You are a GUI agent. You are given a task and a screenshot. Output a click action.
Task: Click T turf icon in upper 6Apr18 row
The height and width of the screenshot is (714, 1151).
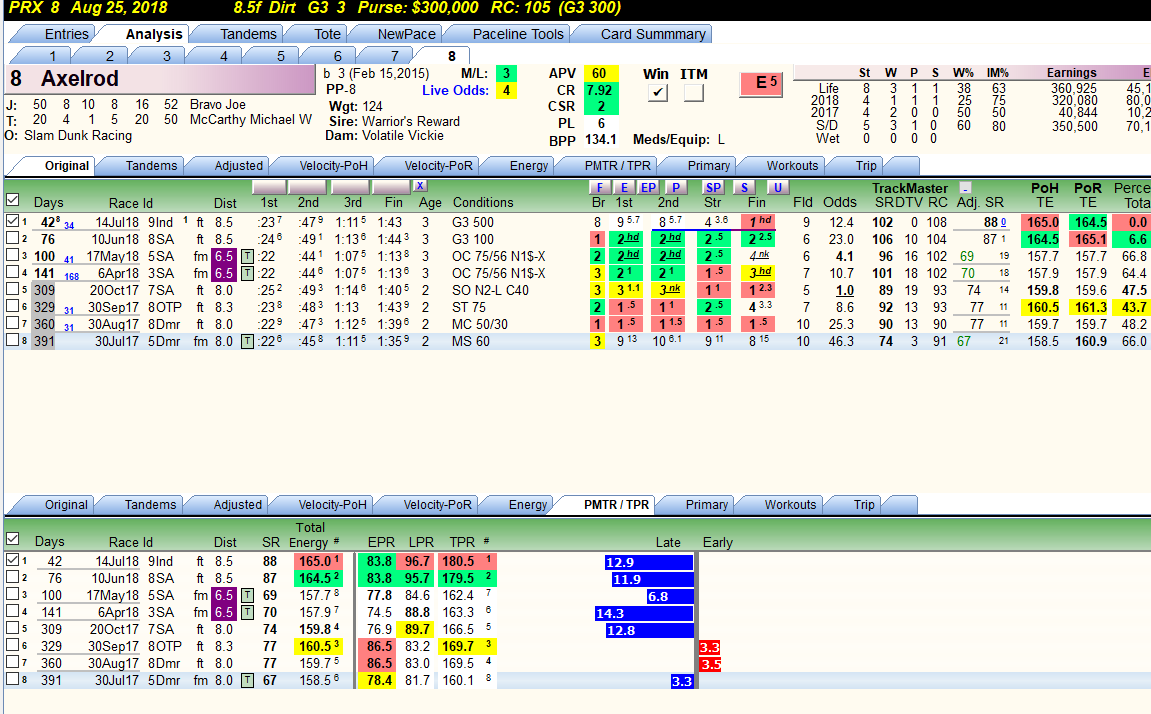[247, 273]
